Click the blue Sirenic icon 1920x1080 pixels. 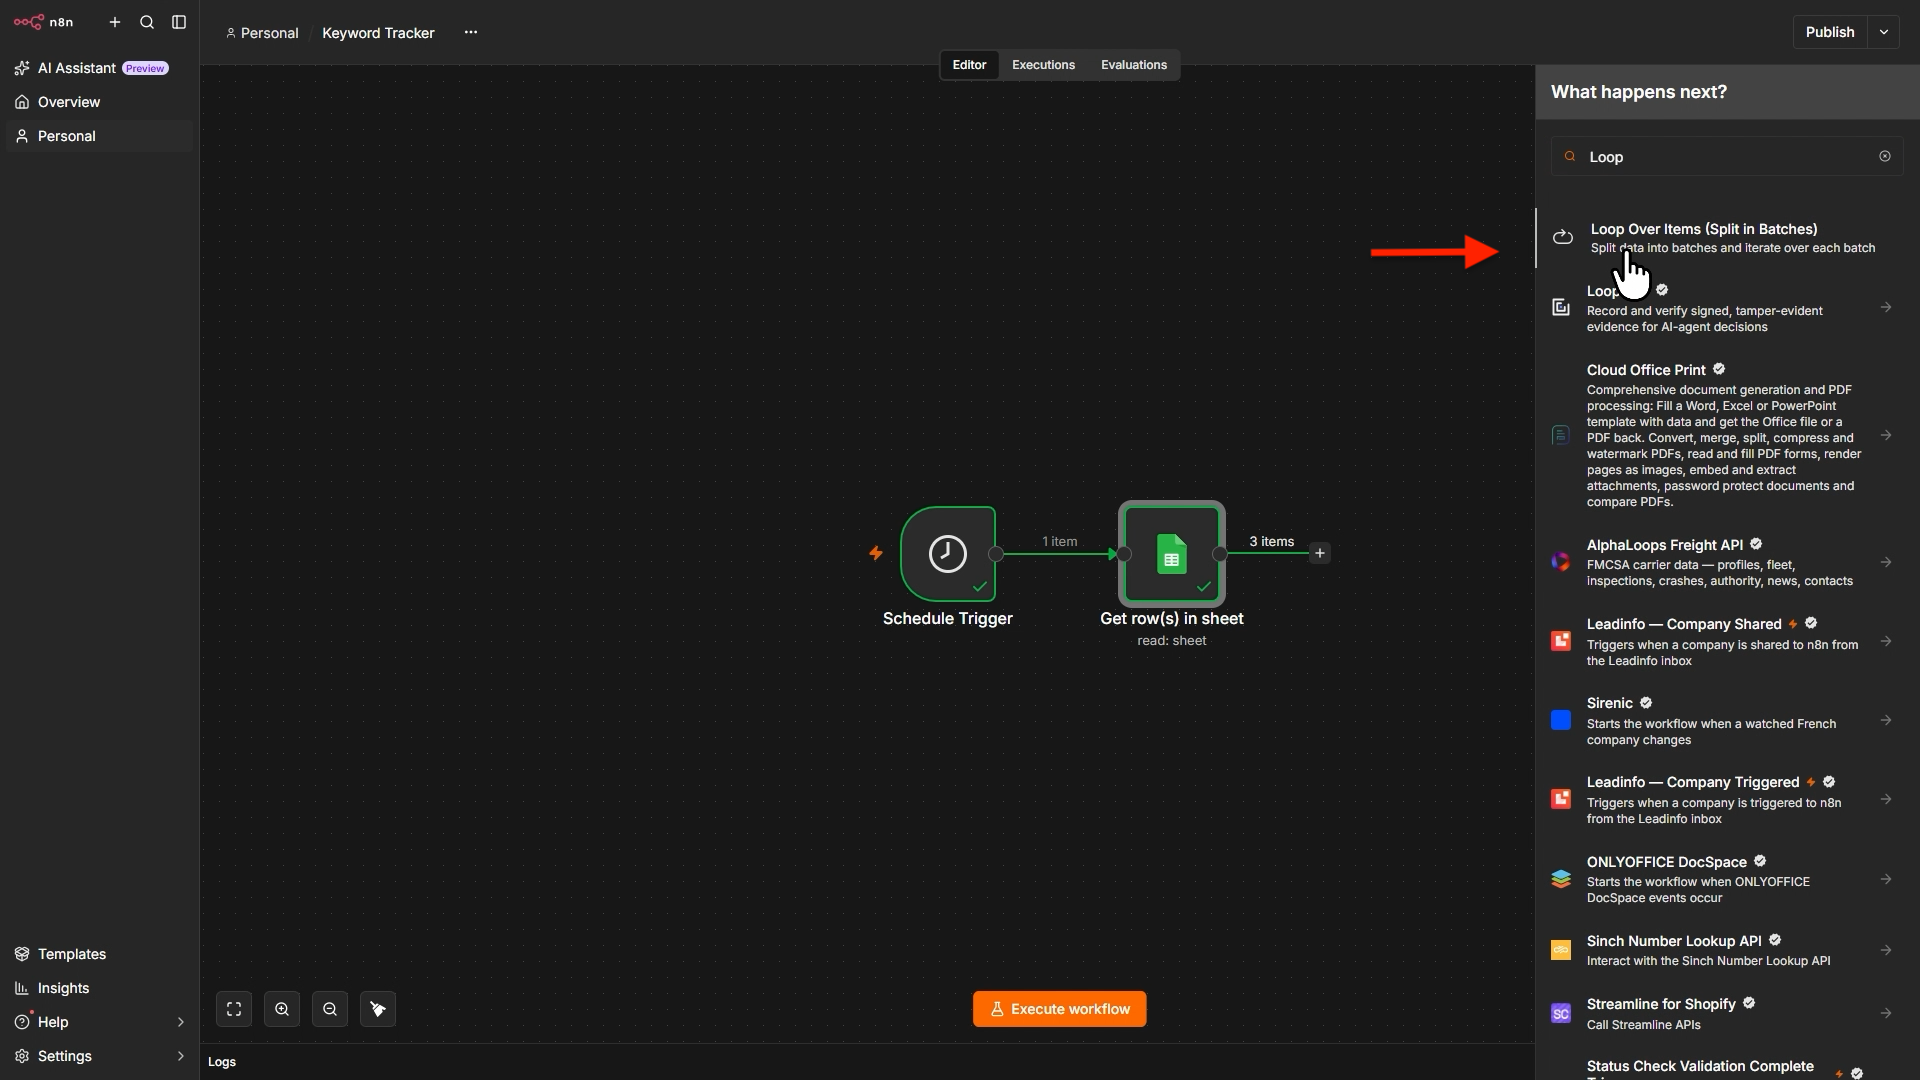pos(1561,720)
